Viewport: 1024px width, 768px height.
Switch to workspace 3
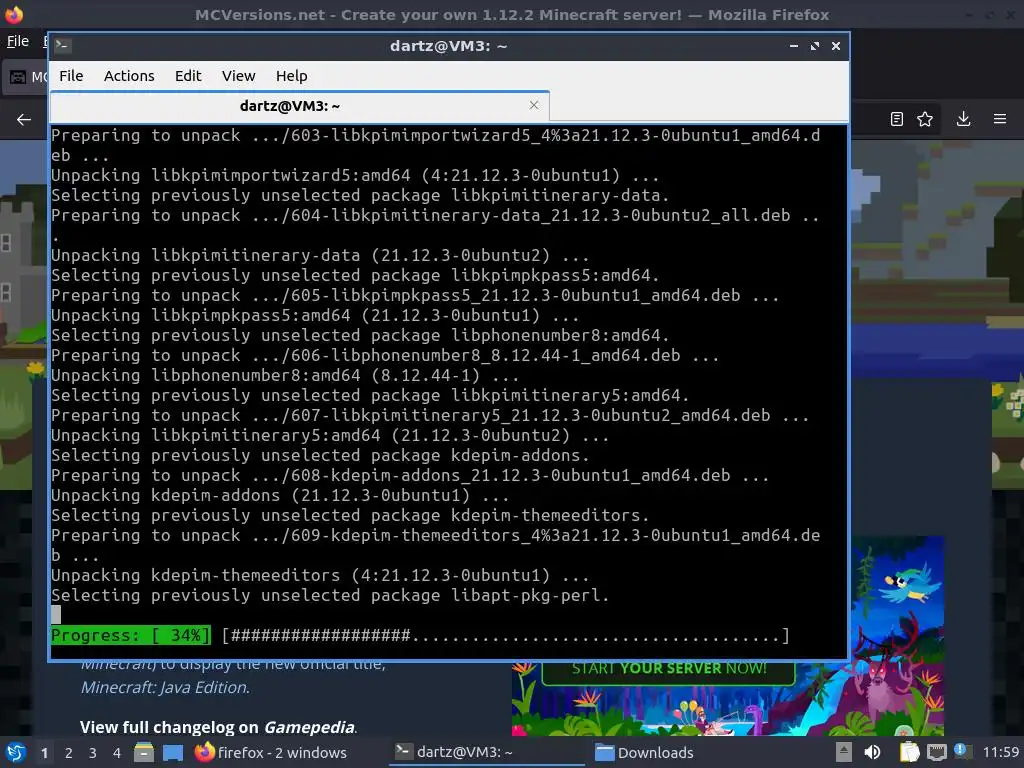coord(93,753)
